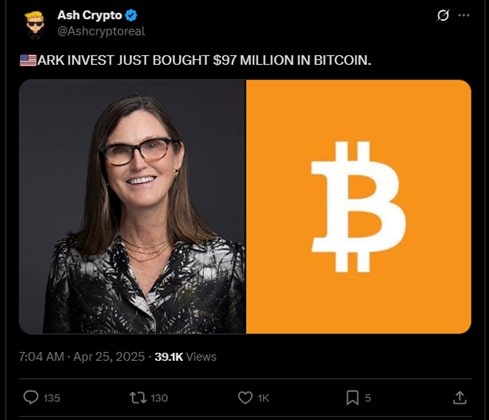Image resolution: width=489 pixels, height=420 pixels.
Task: Click the Ash Crypto display name
Action: point(90,15)
